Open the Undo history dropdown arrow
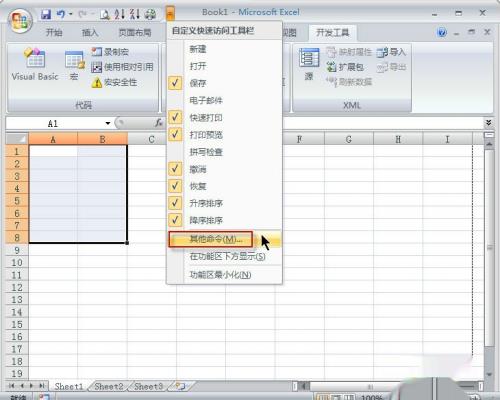The height and width of the screenshot is (400, 500). (x=71, y=14)
